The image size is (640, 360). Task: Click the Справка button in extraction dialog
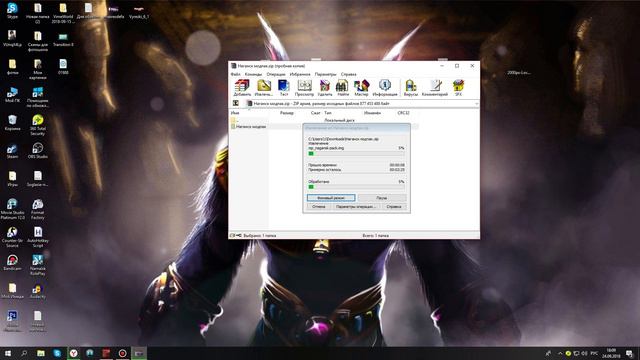[x=393, y=207]
